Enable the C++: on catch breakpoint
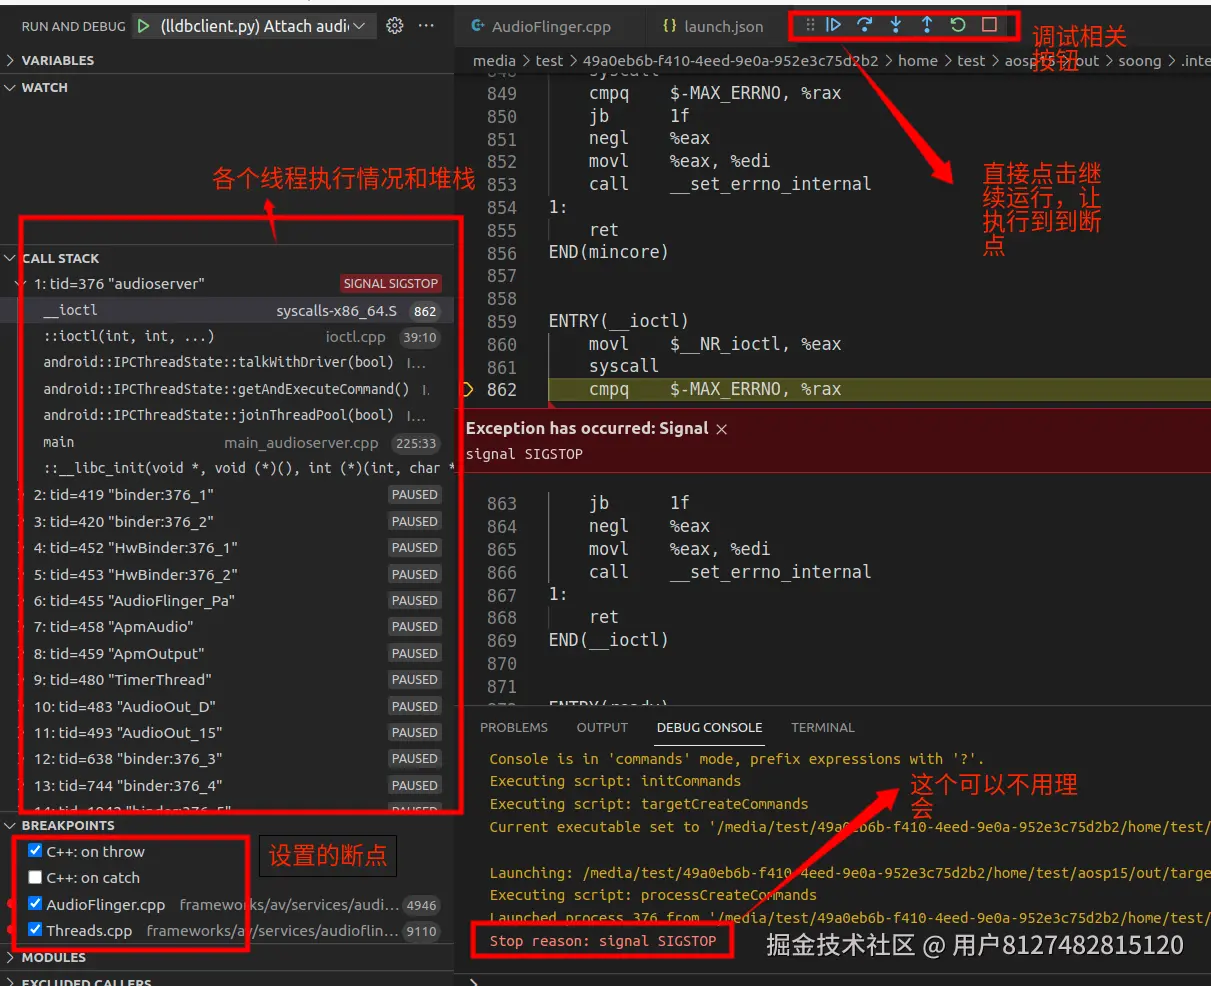 tap(35, 877)
